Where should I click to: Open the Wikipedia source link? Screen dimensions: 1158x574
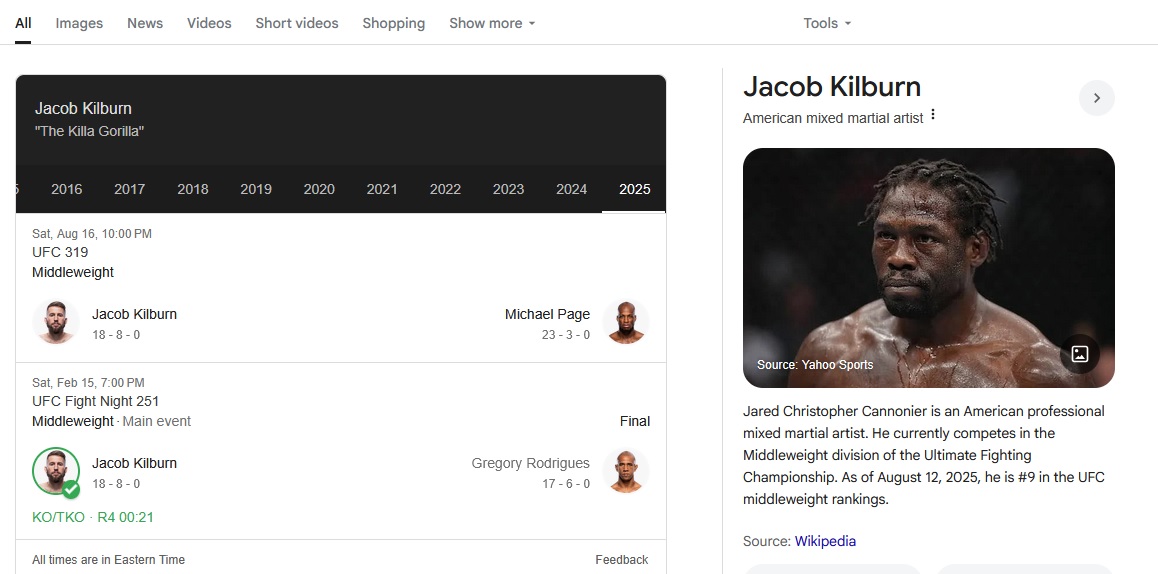825,541
